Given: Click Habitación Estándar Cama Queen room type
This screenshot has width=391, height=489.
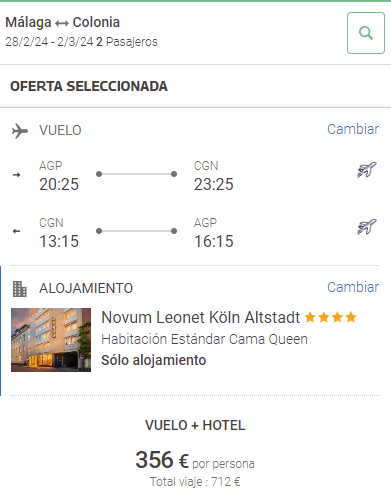Looking at the screenshot, I should pyautogui.click(x=204, y=339).
